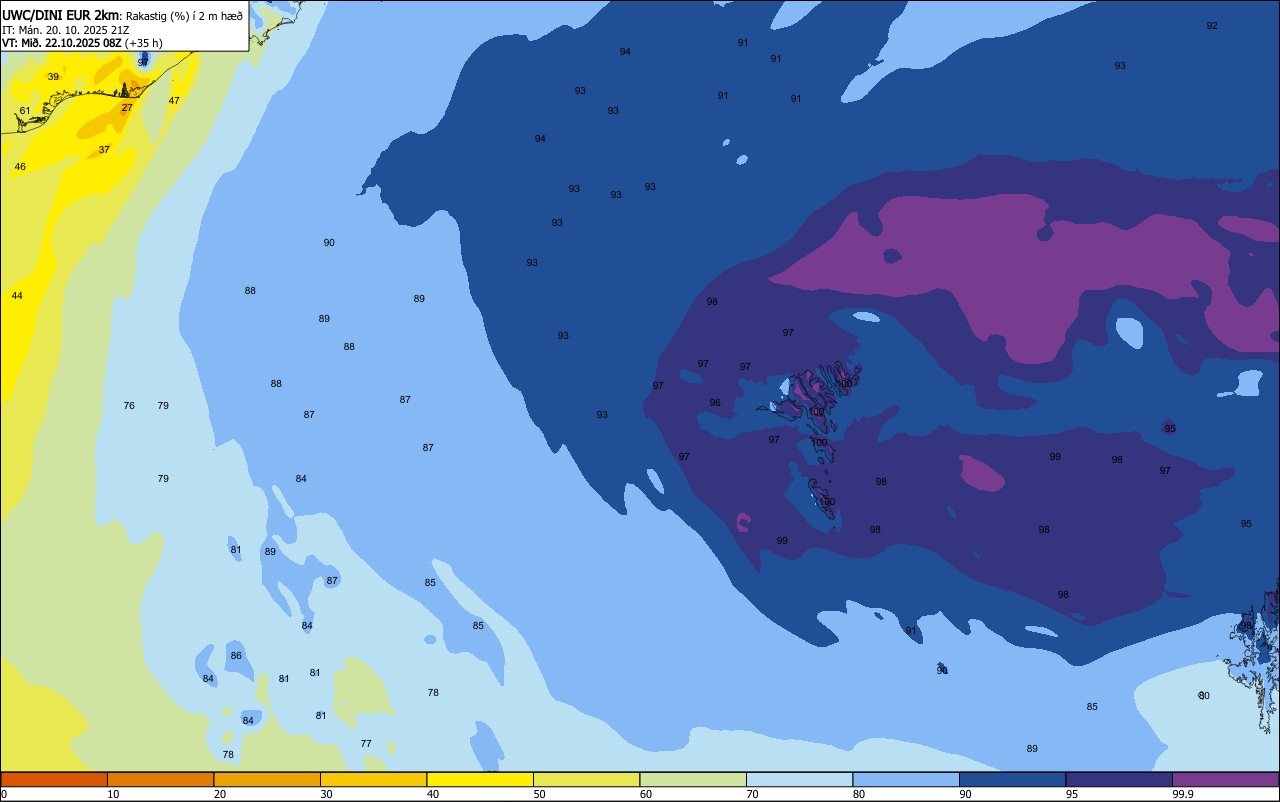Click the 10–20 orange legend swatch
Screen dimensions: 1280x802
click(x=160, y=779)
